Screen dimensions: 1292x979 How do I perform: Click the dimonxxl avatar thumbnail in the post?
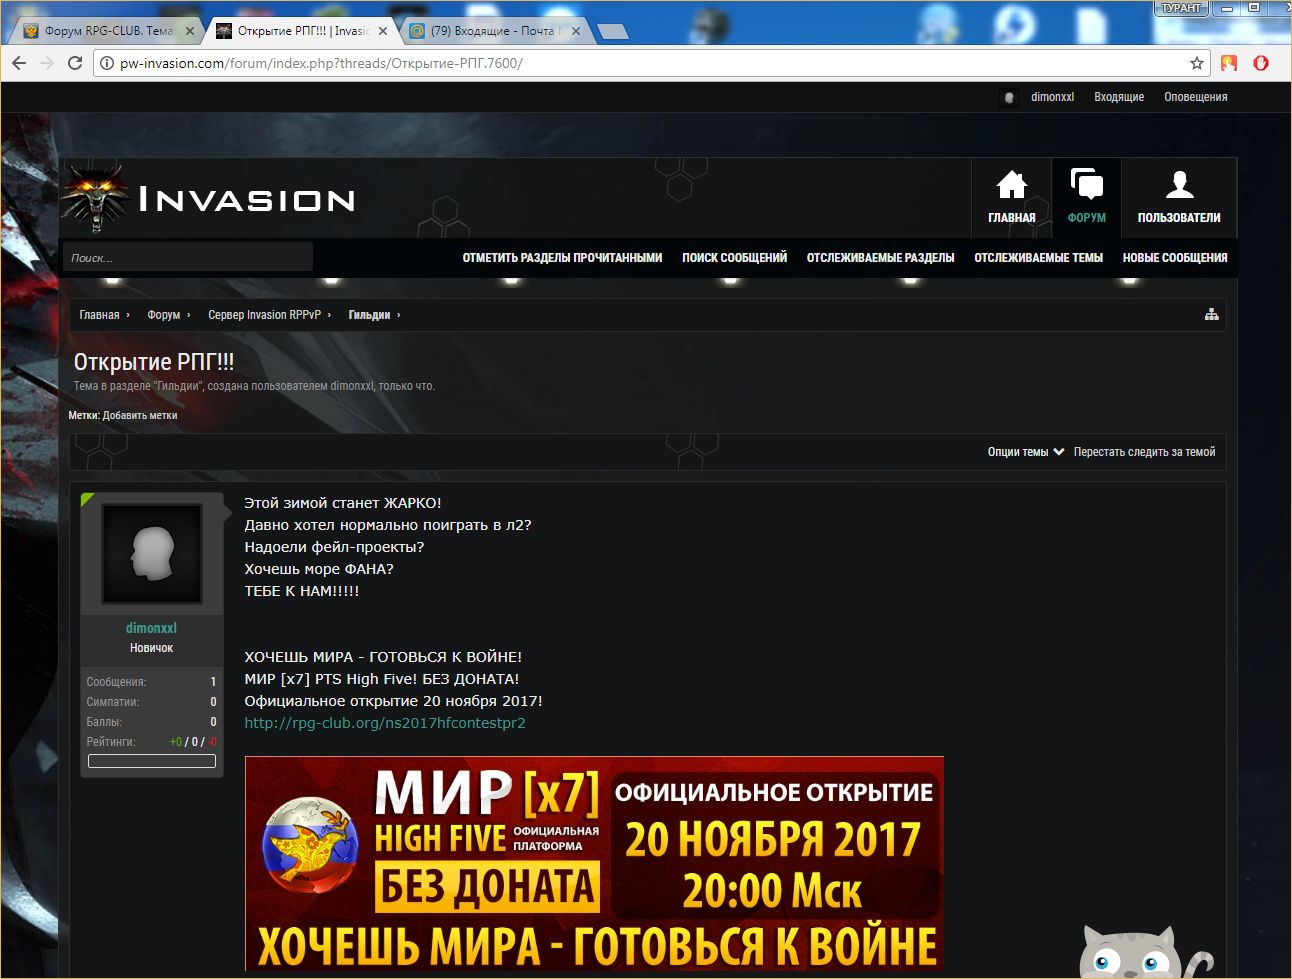coord(152,553)
